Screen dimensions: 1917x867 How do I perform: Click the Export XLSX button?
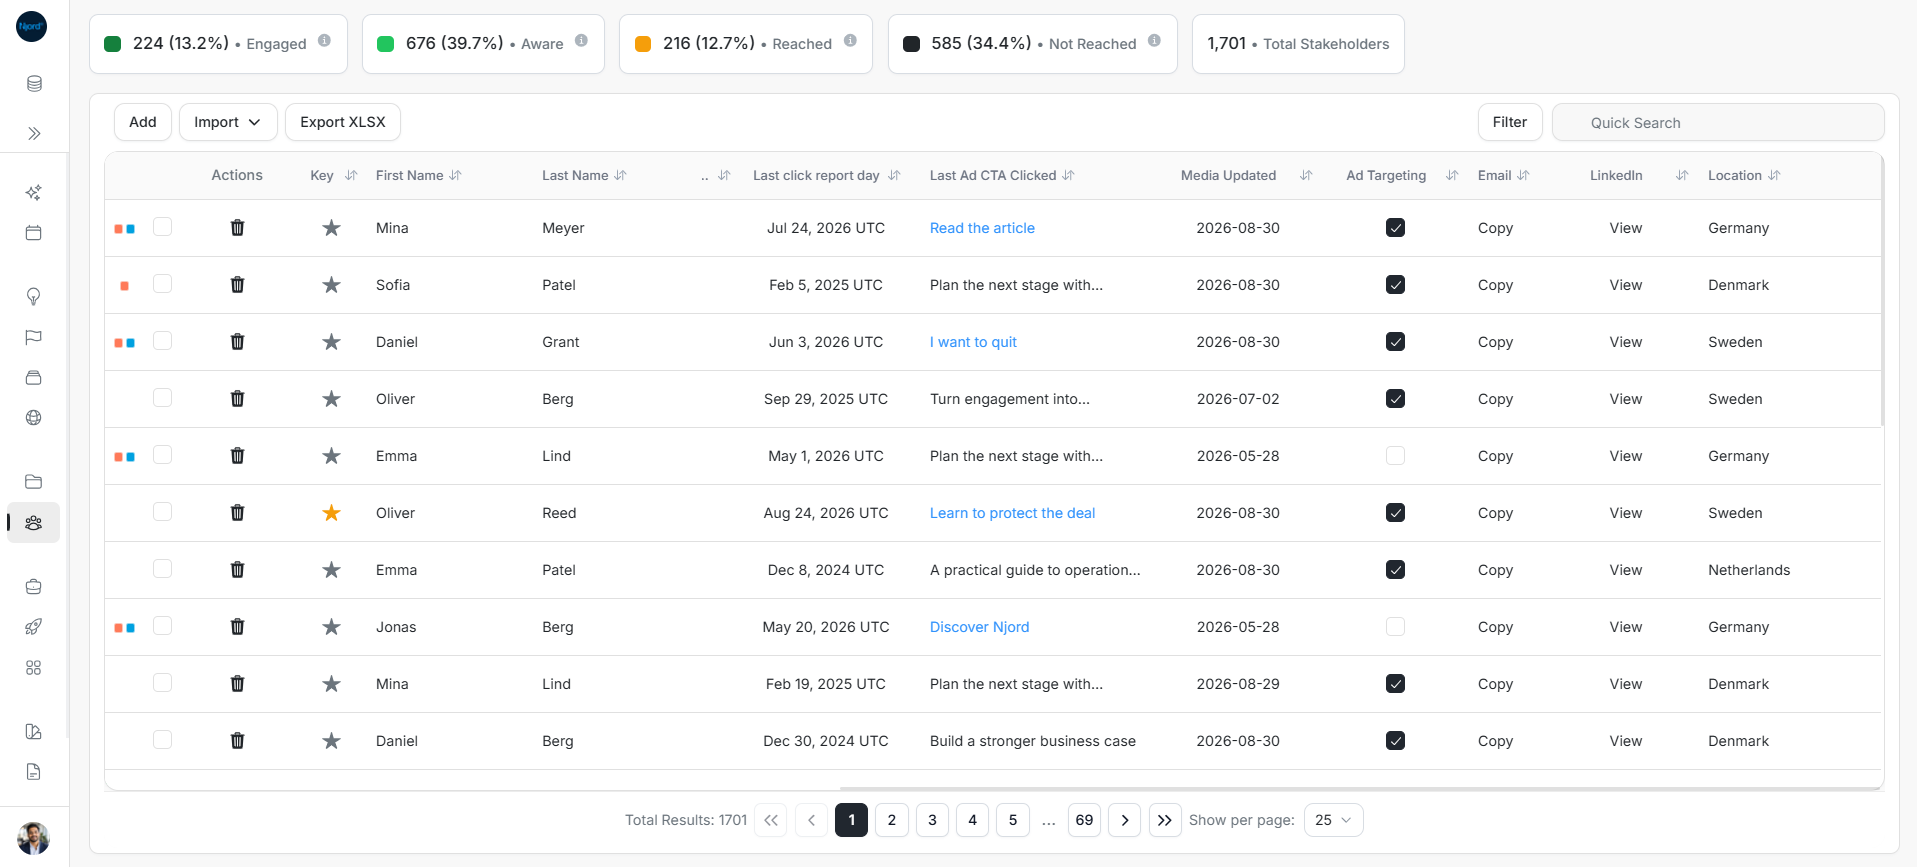[343, 122]
